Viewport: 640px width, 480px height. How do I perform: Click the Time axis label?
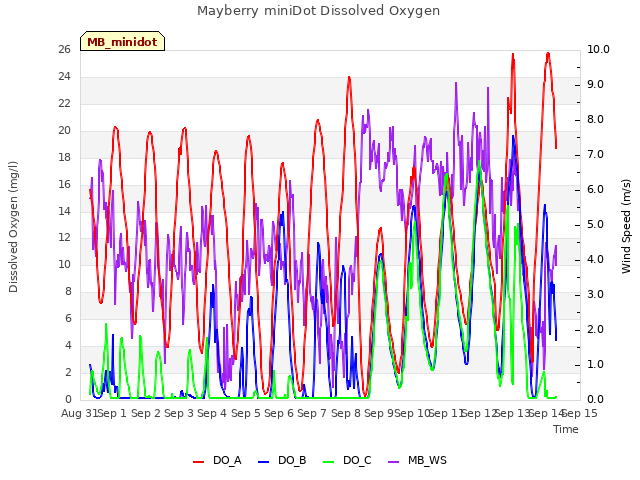[x=566, y=429]
